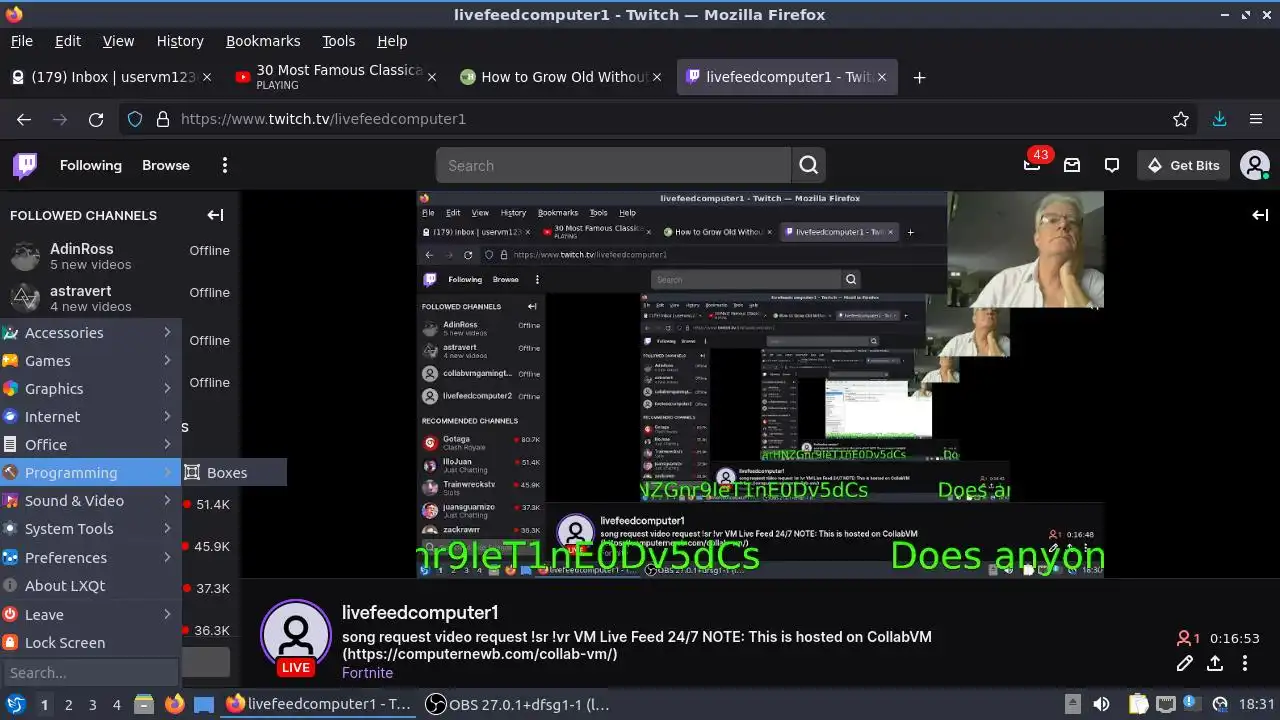Open Firefox downloads panel
Screen dimensions: 1280x720
(x=1219, y=119)
